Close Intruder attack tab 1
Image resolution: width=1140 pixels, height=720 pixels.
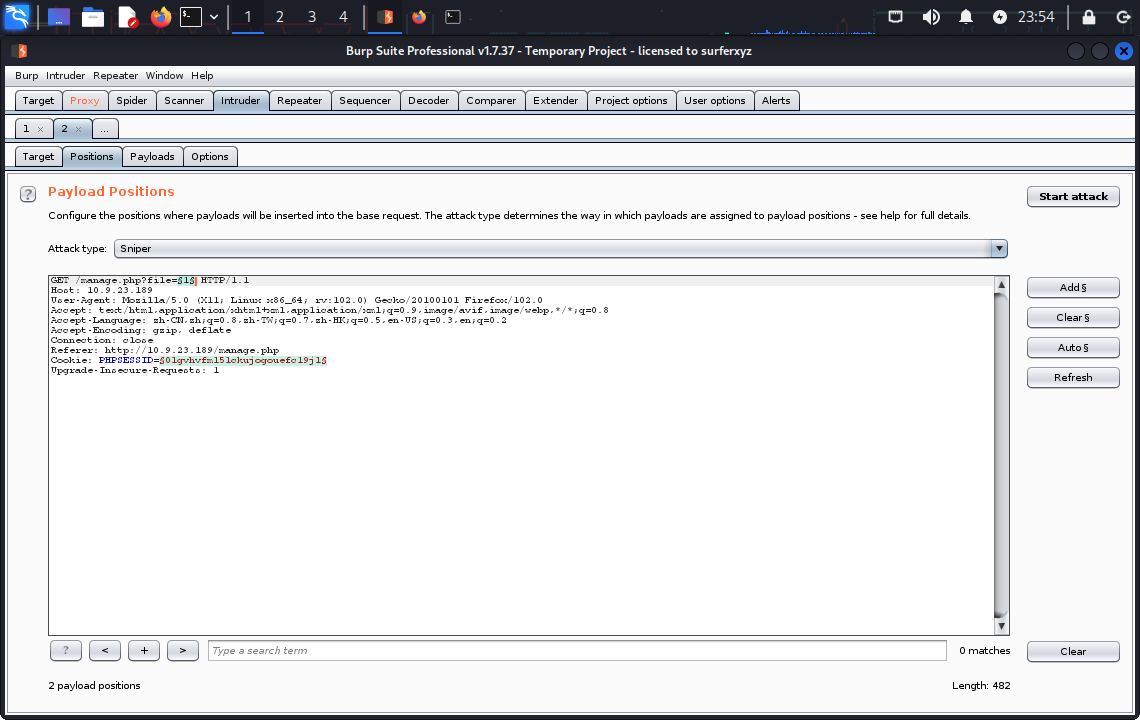point(41,129)
